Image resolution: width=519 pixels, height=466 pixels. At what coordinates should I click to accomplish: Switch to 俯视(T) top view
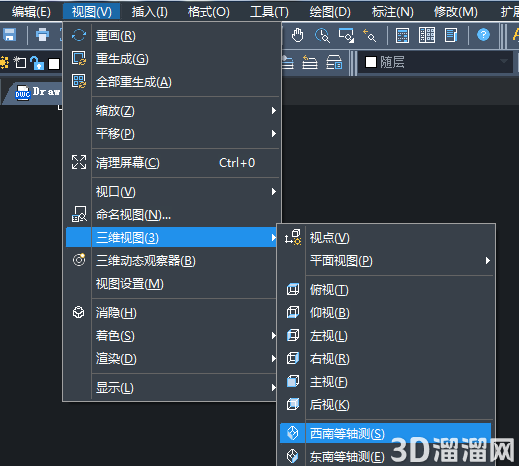(386, 290)
